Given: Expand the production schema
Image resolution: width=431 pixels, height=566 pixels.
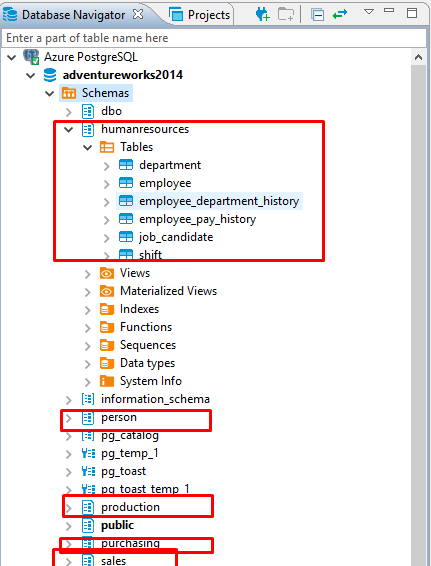Looking at the screenshot, I should [x=69, y=508].
